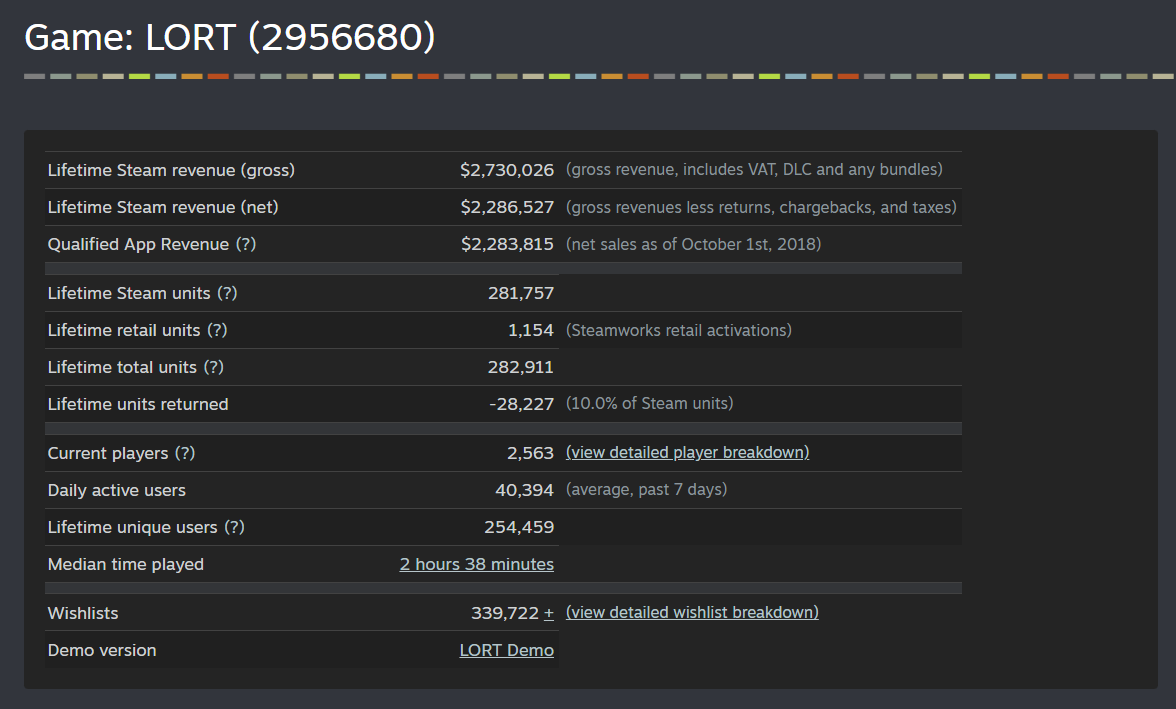Click the average, past 7 days note
This screenshot has width=1176, height=709.
646,490
